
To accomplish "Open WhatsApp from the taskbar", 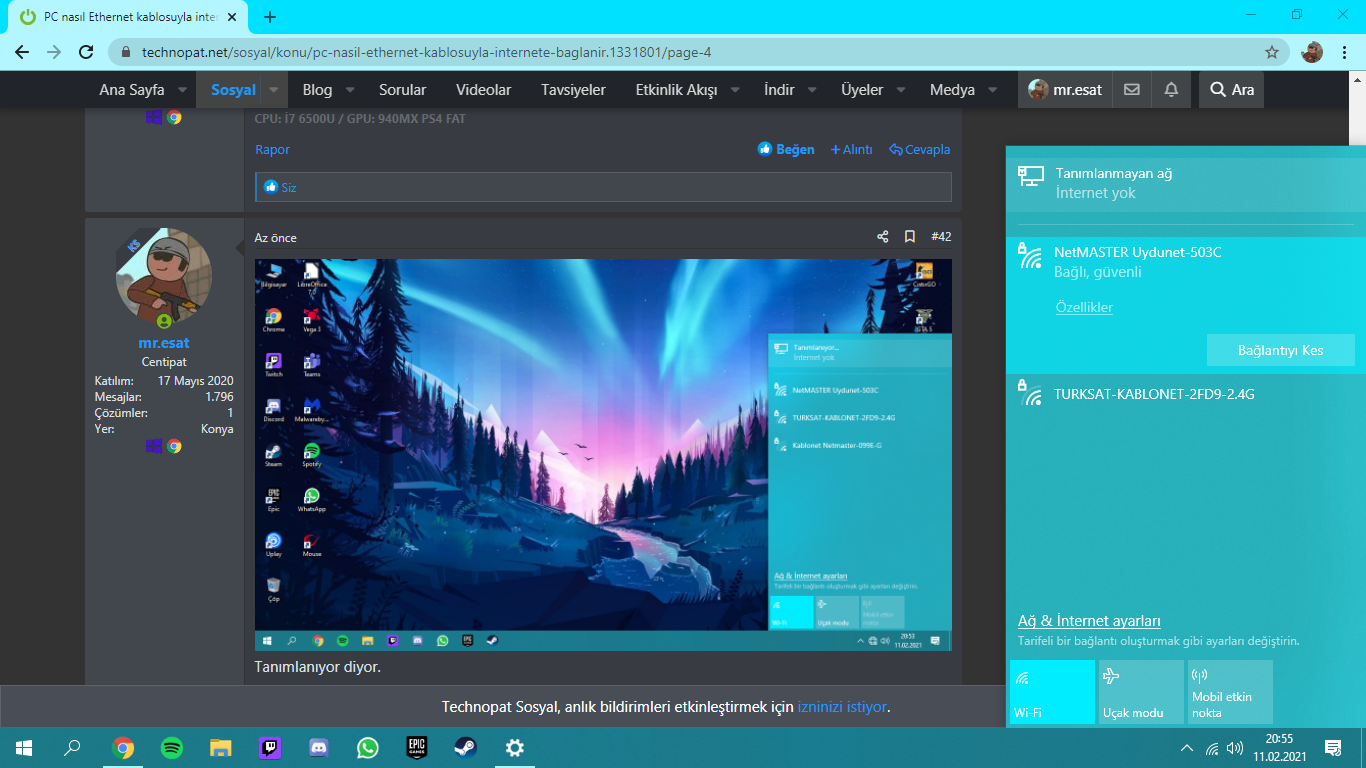I will [x=368, y=747].
